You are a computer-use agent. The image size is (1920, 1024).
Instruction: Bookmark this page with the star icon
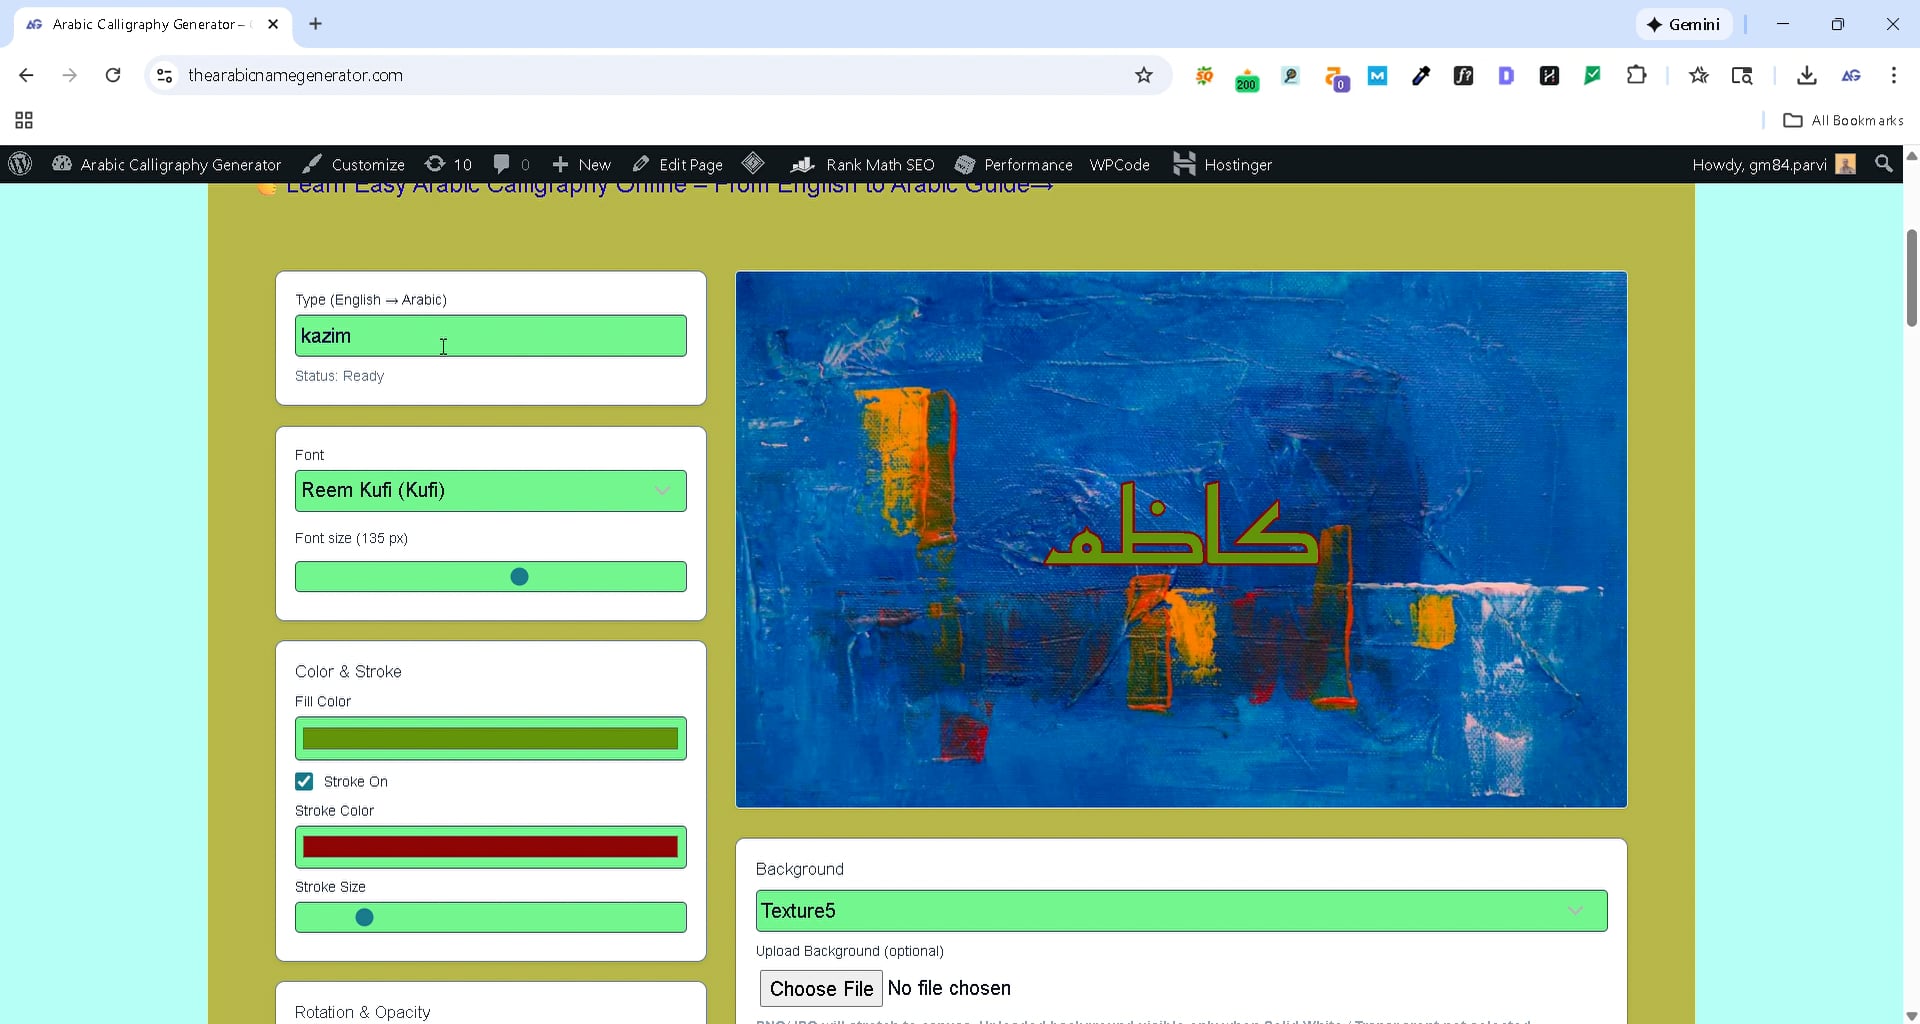pos(1144,75)
